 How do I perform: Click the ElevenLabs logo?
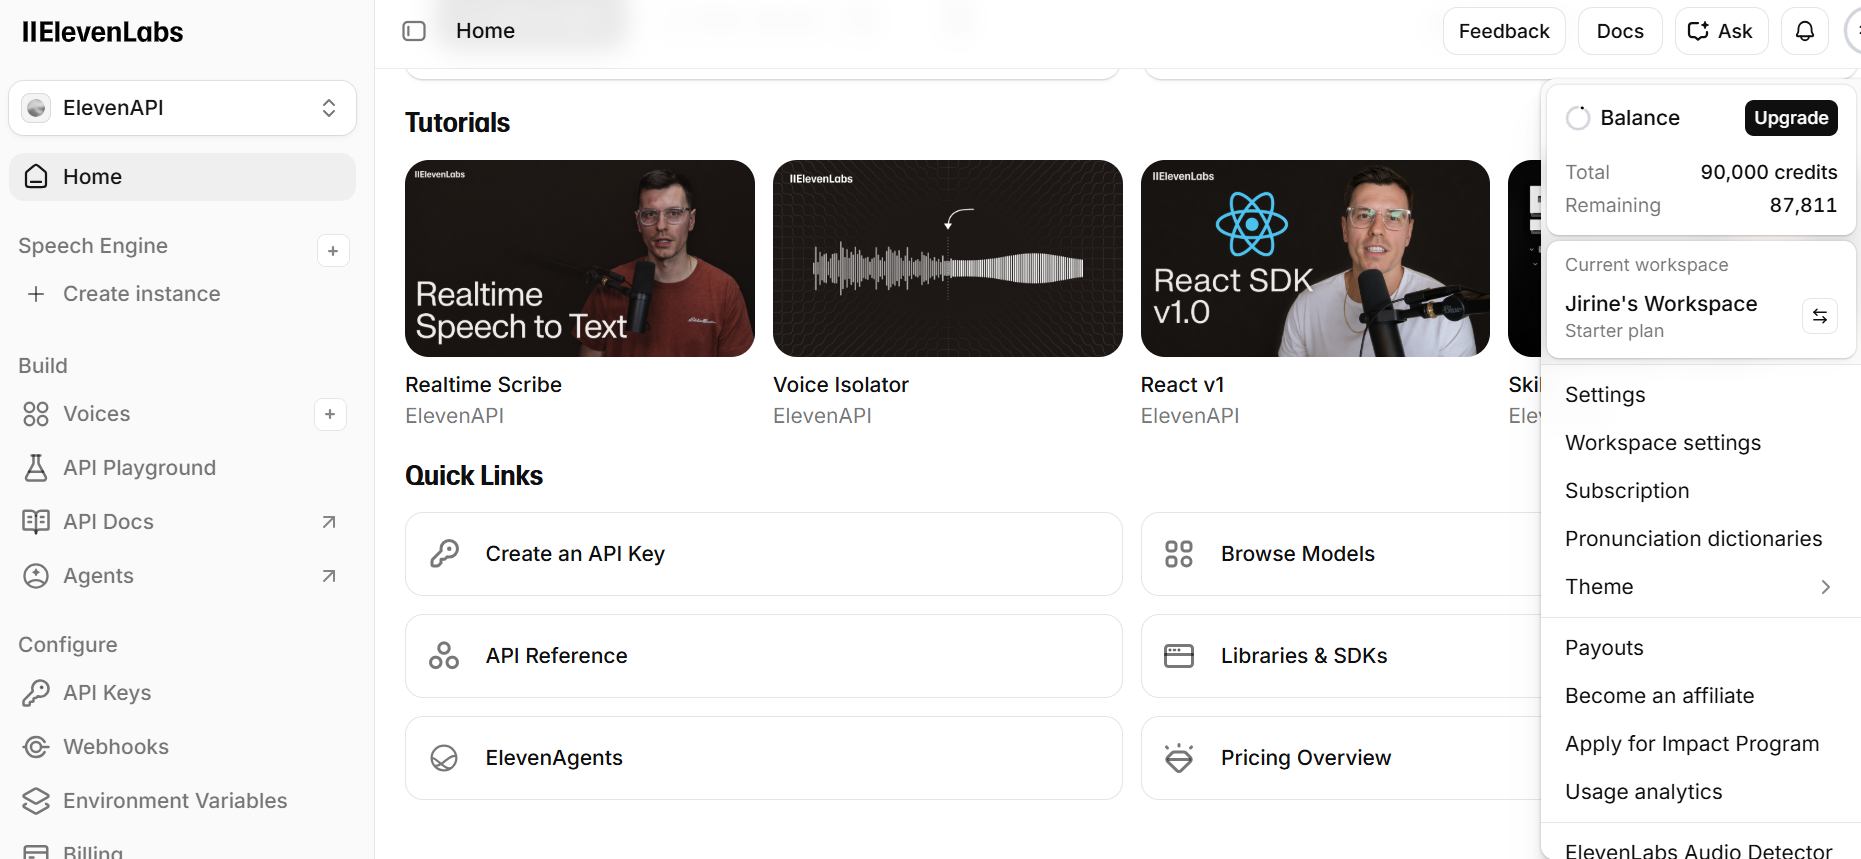click(x=102, y=32)
